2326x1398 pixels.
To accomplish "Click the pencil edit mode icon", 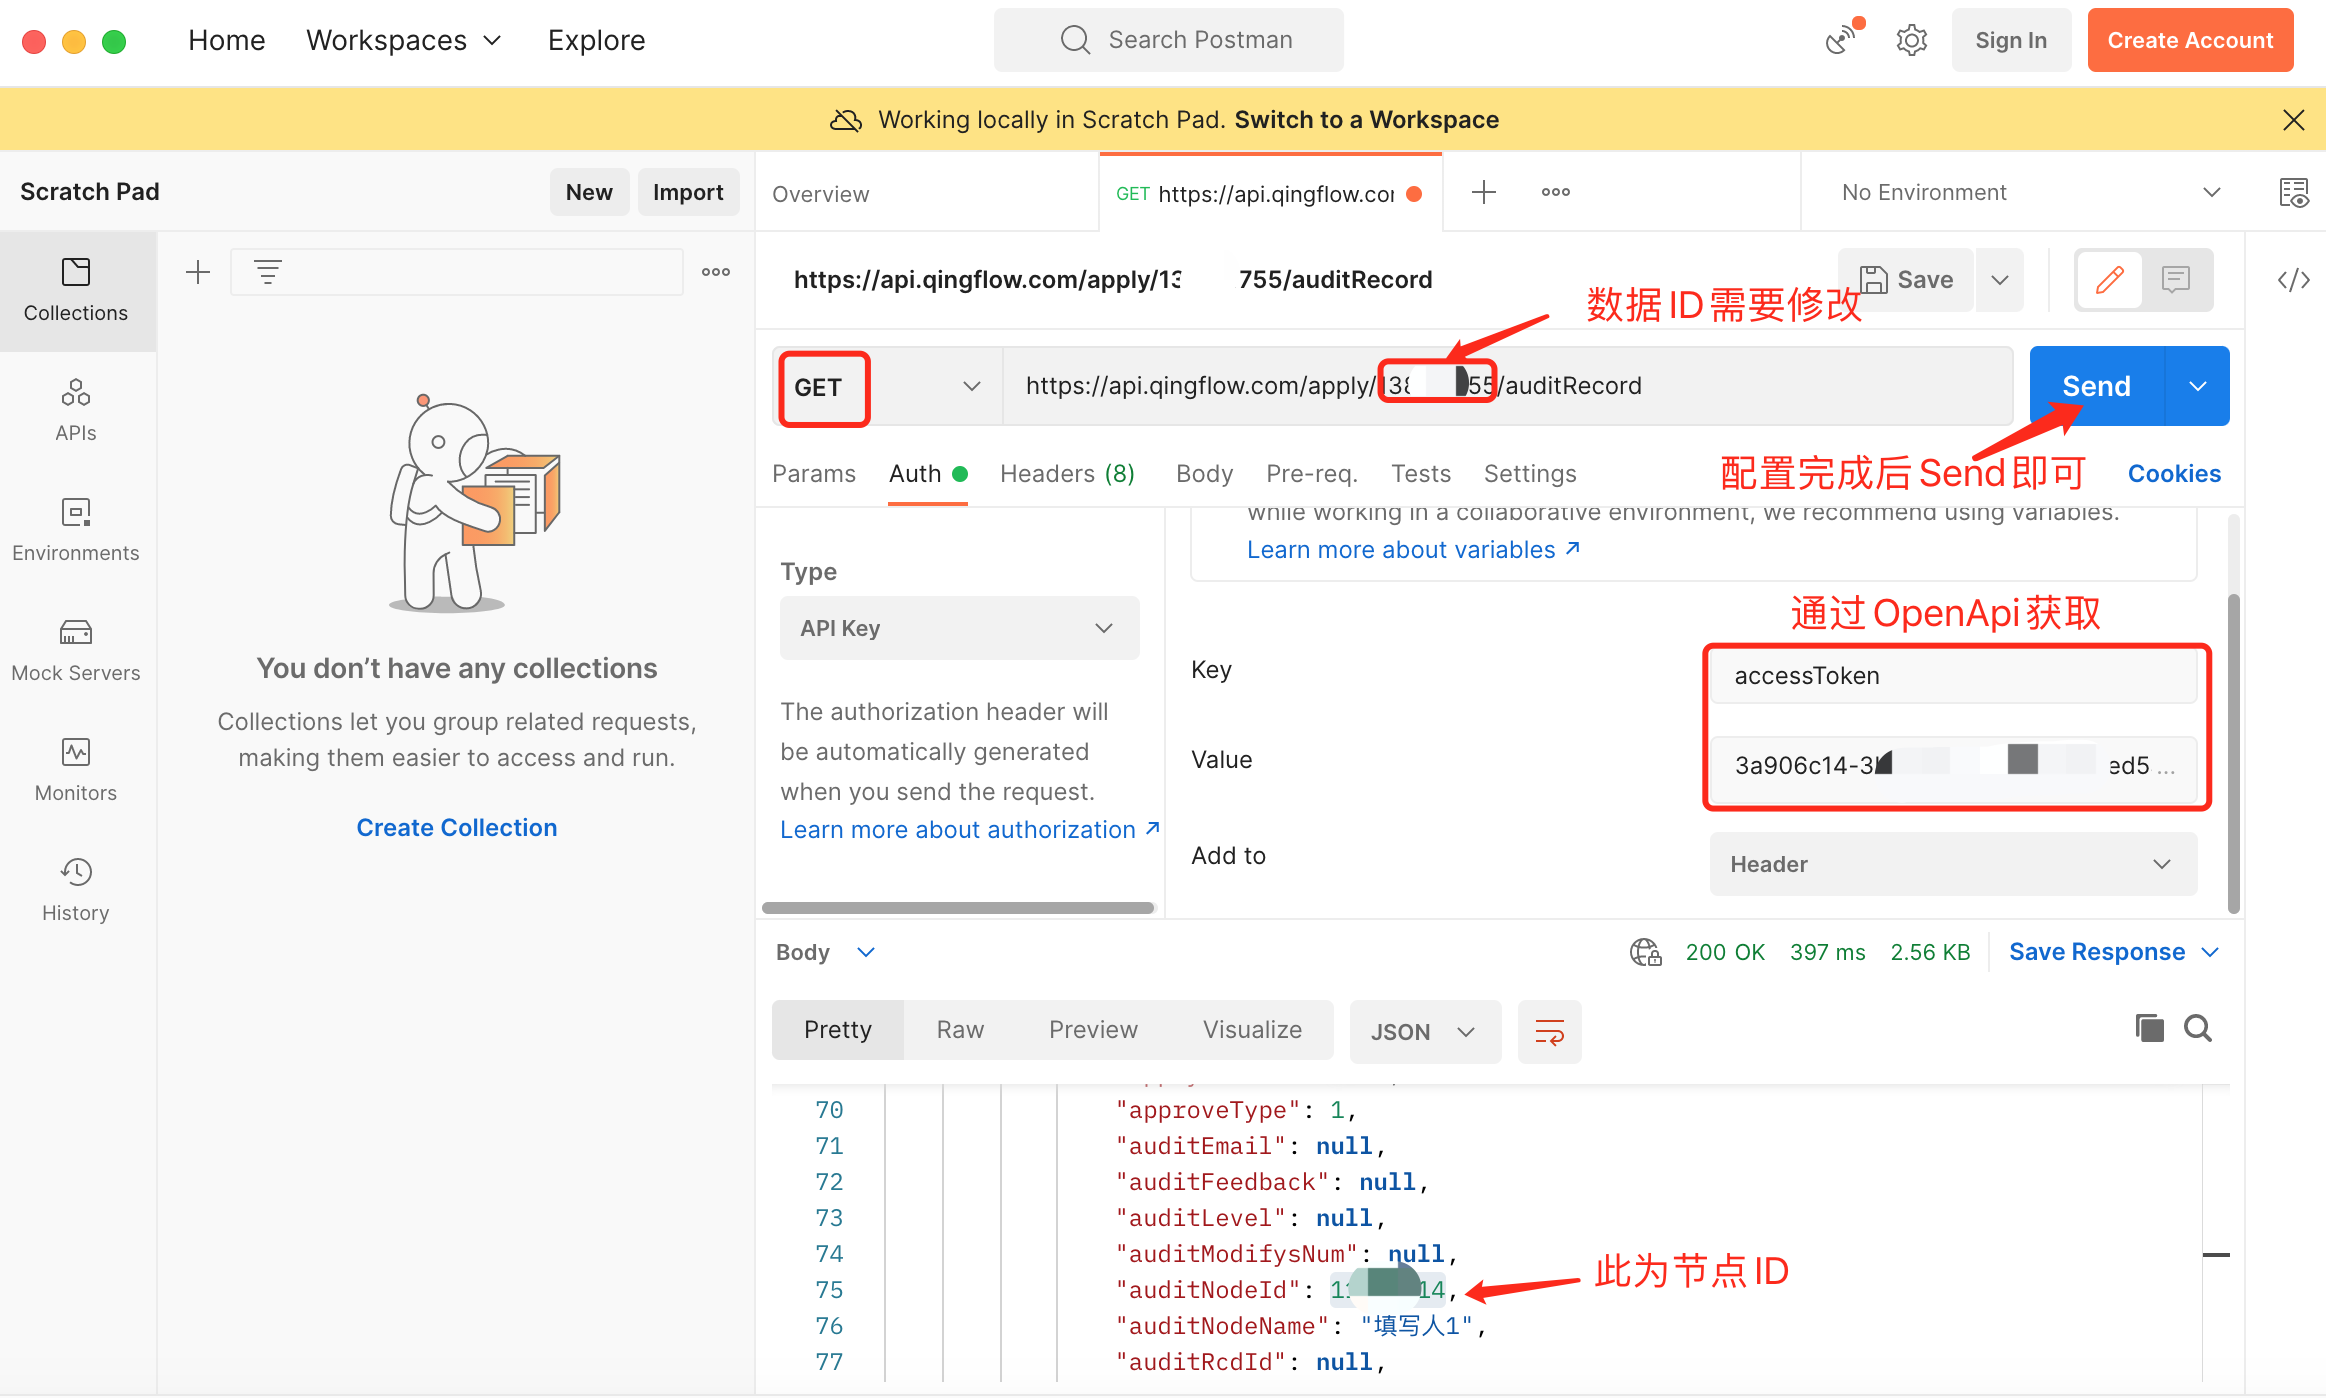I will 2110,279.
